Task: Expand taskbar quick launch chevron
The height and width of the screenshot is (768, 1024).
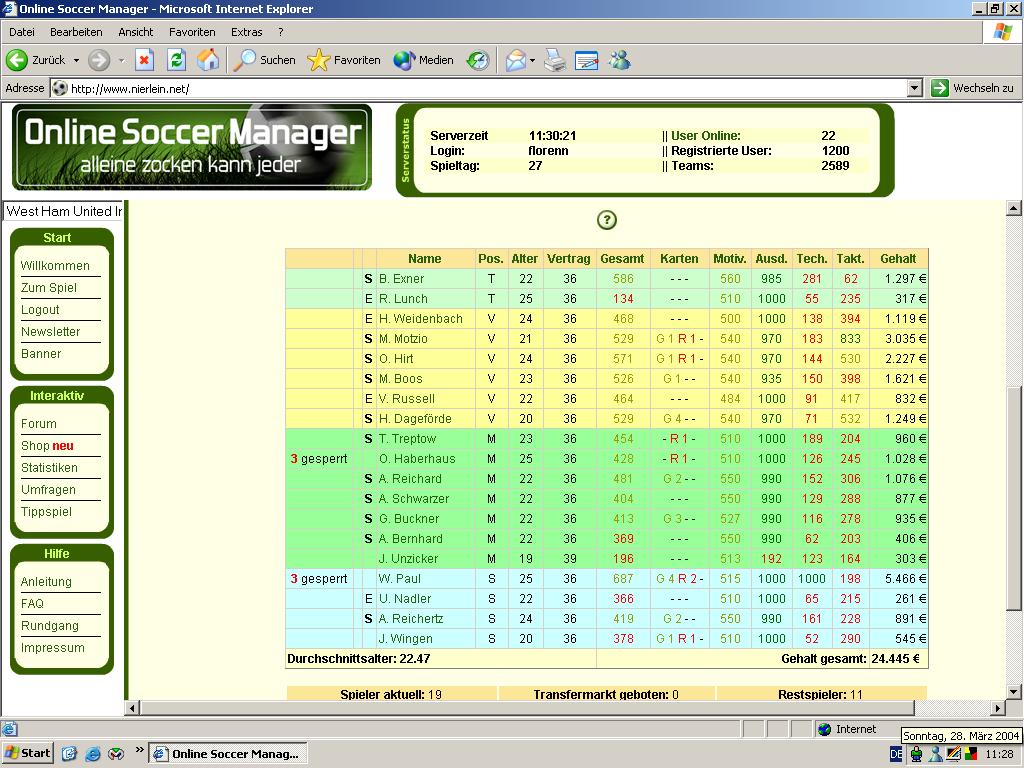Action: click(139, 750)
